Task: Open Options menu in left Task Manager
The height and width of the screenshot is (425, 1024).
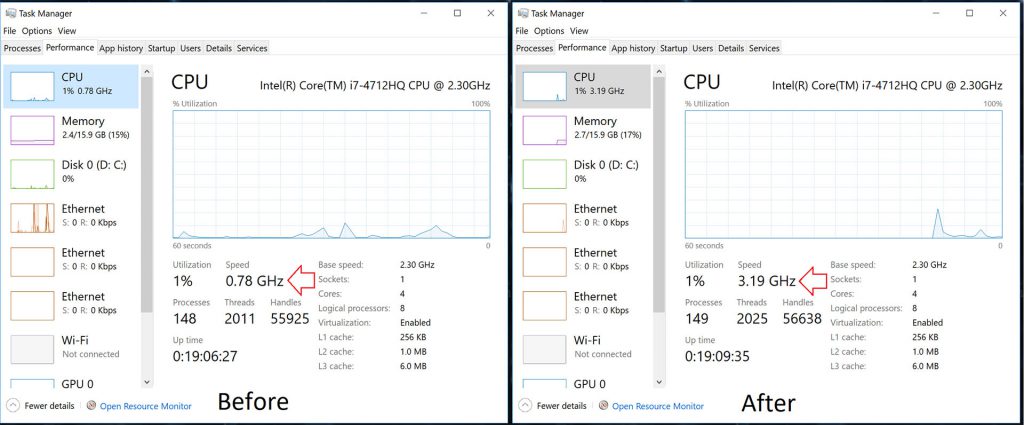Action: click(x=37, y=31)
